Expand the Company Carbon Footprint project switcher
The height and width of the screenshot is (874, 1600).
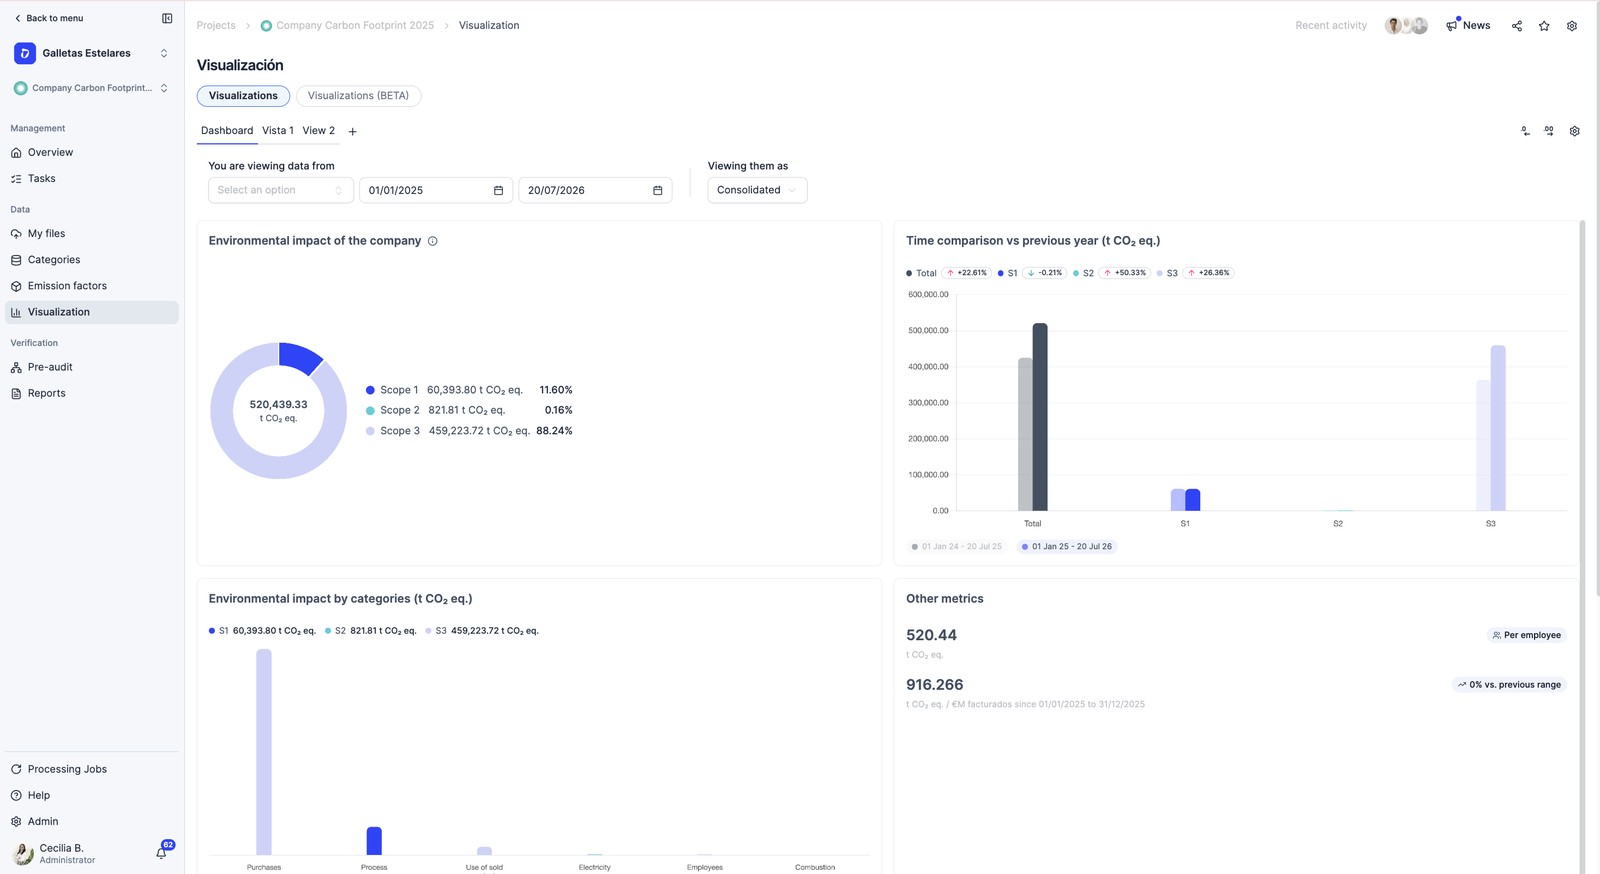coord(164,88)
